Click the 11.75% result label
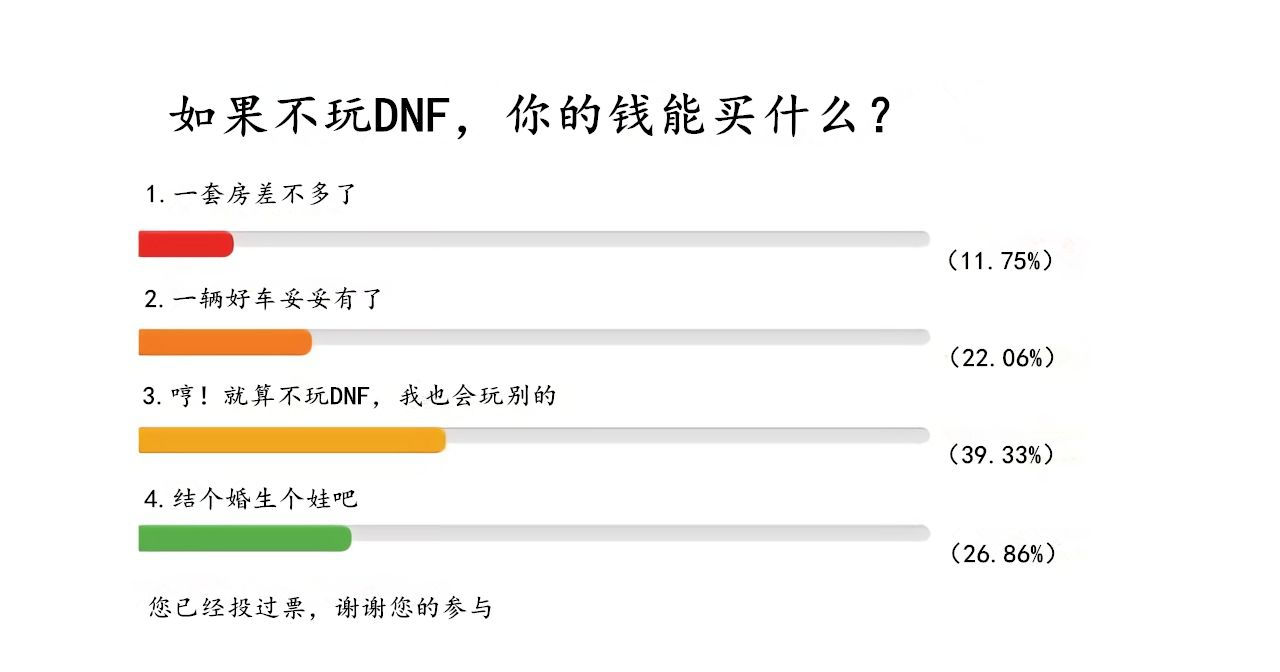 [1000, 261]
